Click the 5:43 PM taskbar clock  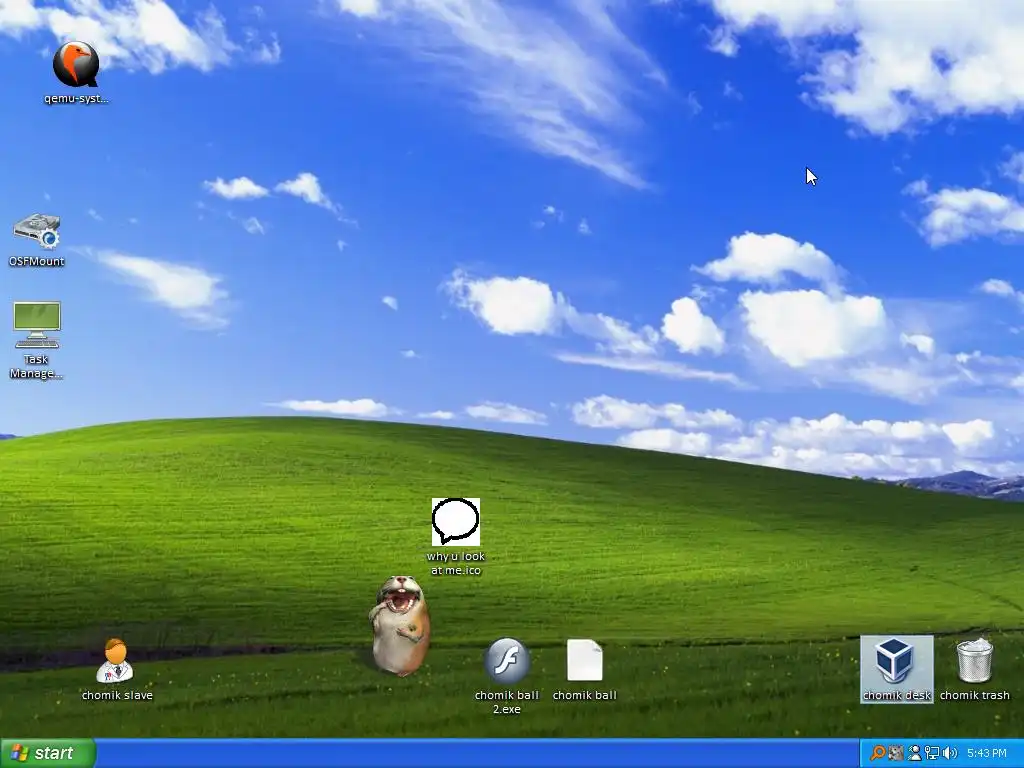point(987,753)
